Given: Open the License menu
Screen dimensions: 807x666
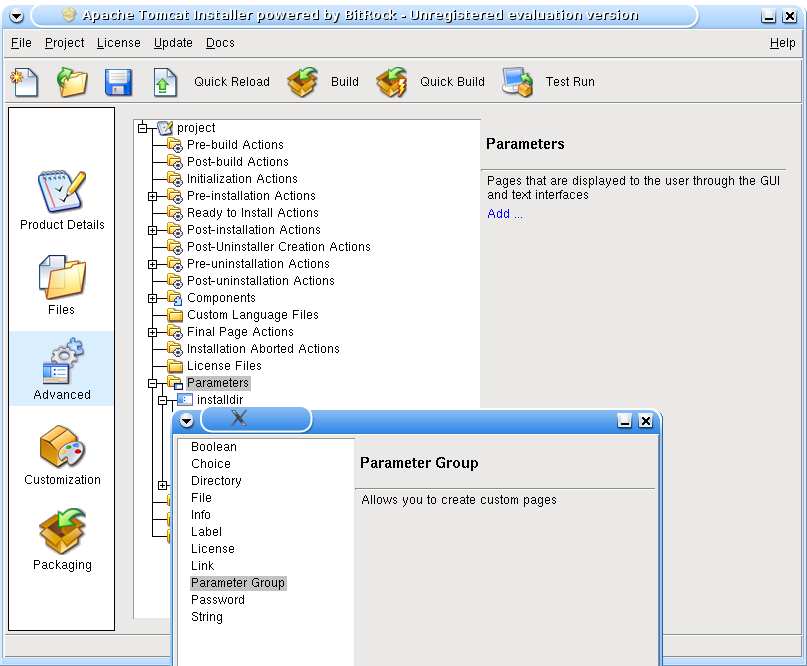Looking at the screenshot, I should [118, 43].
